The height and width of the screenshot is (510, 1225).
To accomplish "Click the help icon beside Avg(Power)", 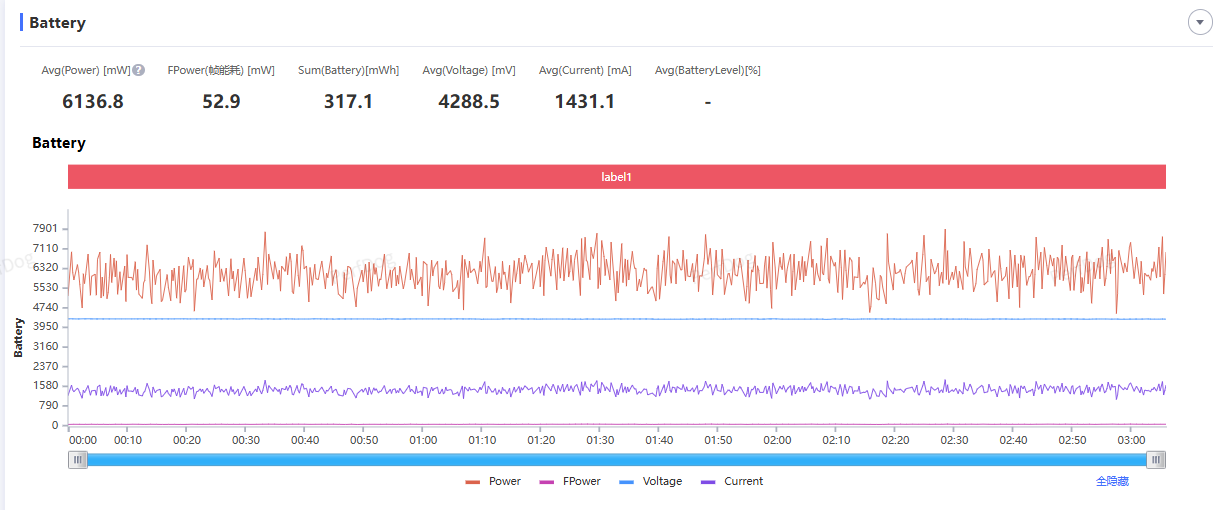I will (139, 70).
